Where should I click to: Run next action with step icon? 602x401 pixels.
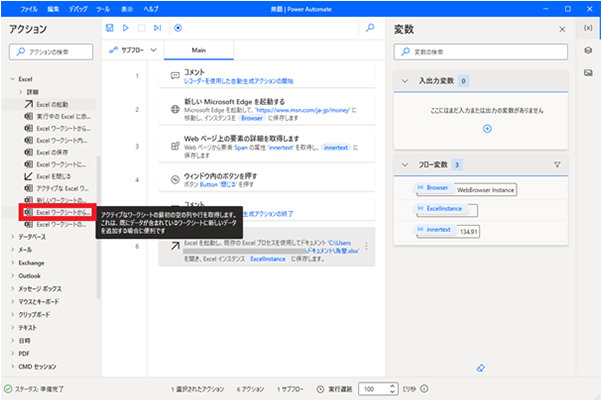pos(157,28)
